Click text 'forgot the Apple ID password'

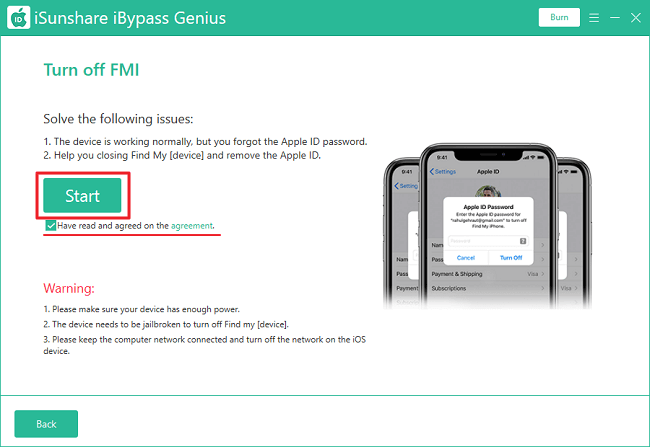click(x=300, y=141)
